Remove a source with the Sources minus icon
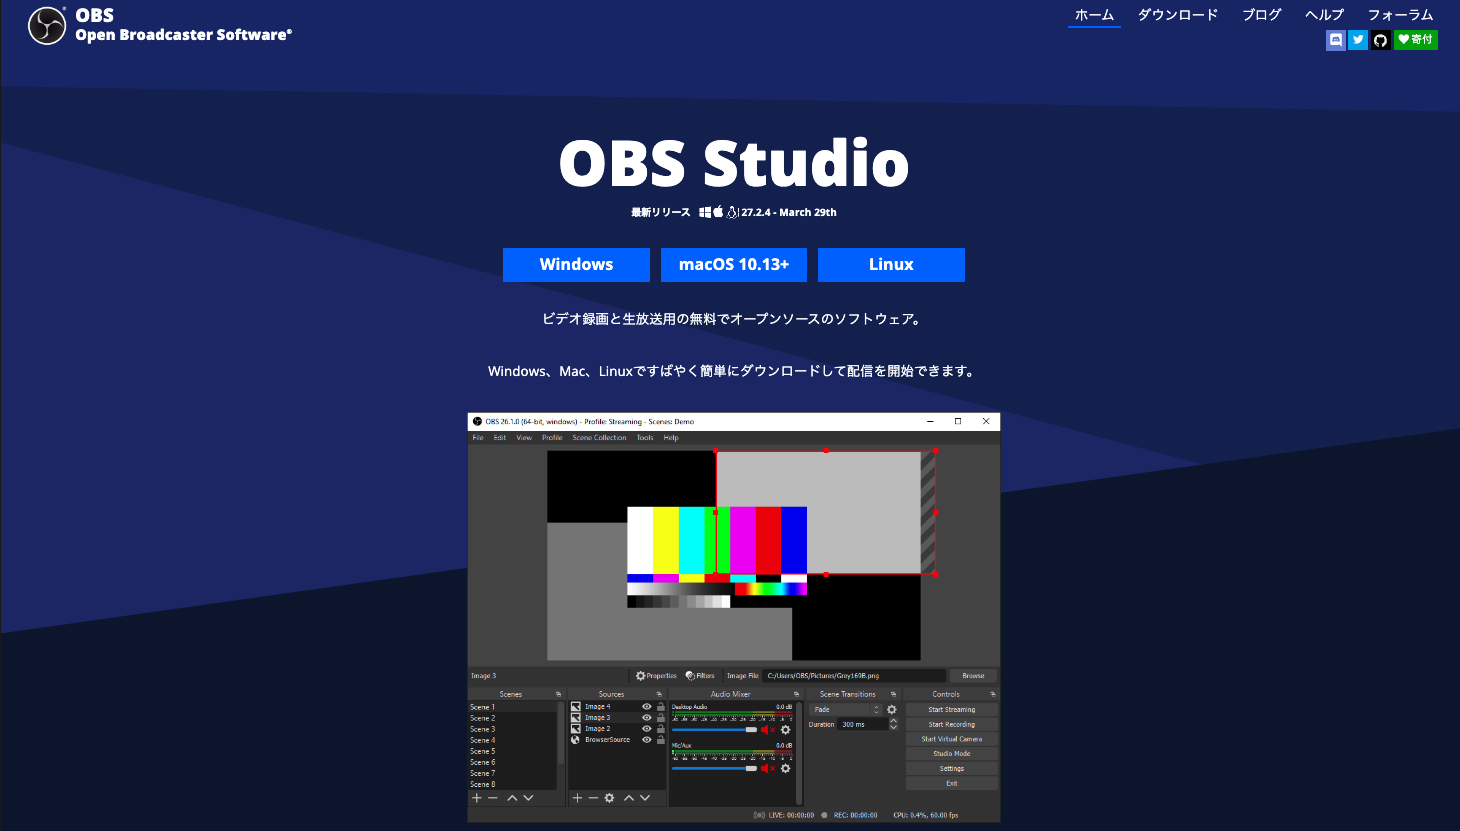 pyautogui.click(x=593, y=798)
